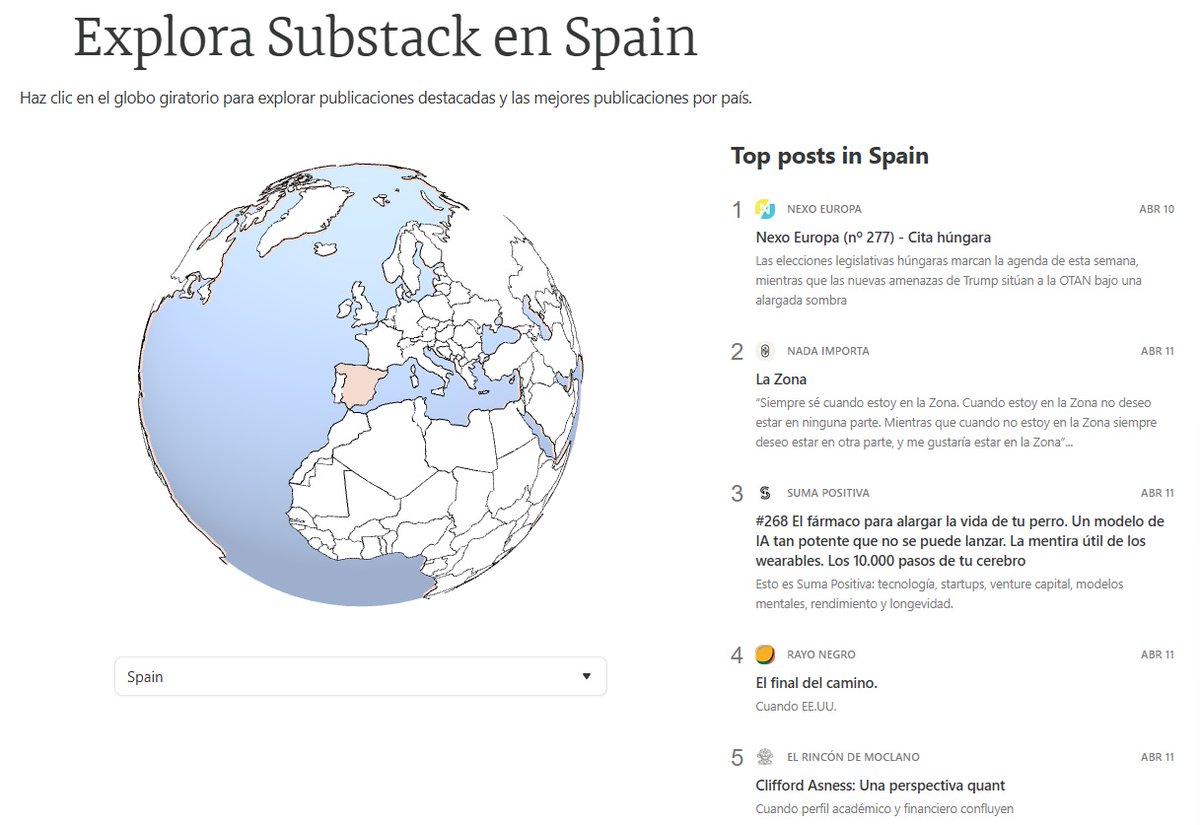Click rank number 5 beside El Rincón de Moclano
This screenshot has width=1200, height=825.
[x=738, y=758]
